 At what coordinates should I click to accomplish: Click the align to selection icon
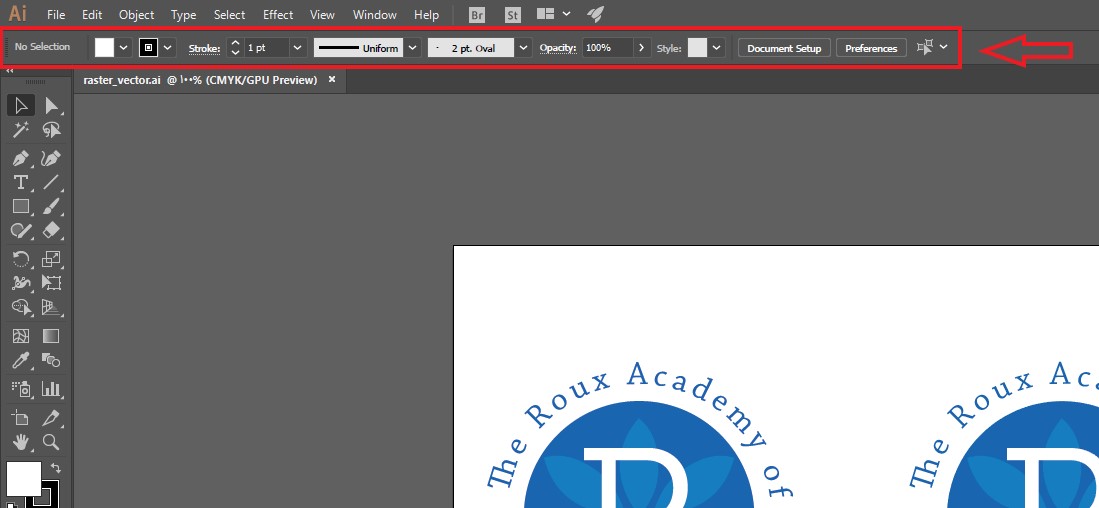[x=925, y=47]
